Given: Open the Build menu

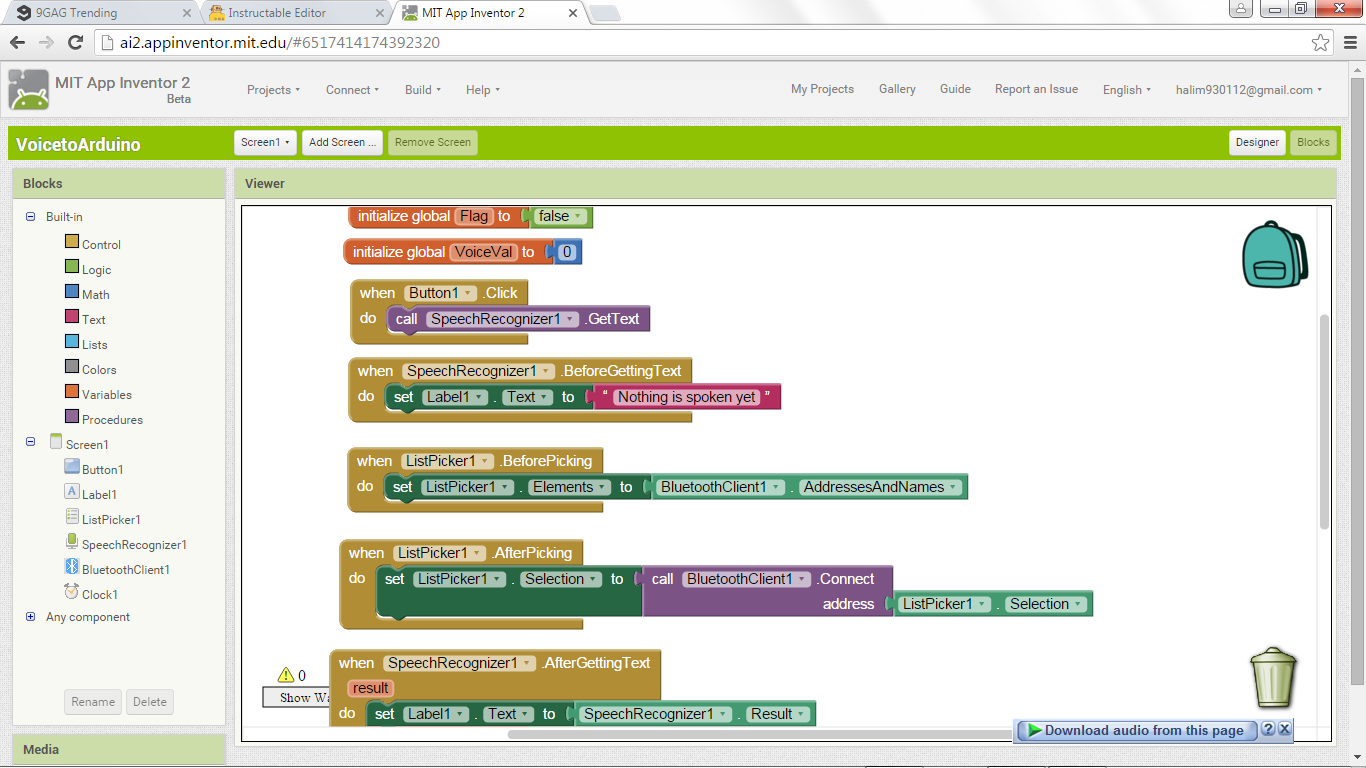Looking at the screenshot, I should click(423, 90).
